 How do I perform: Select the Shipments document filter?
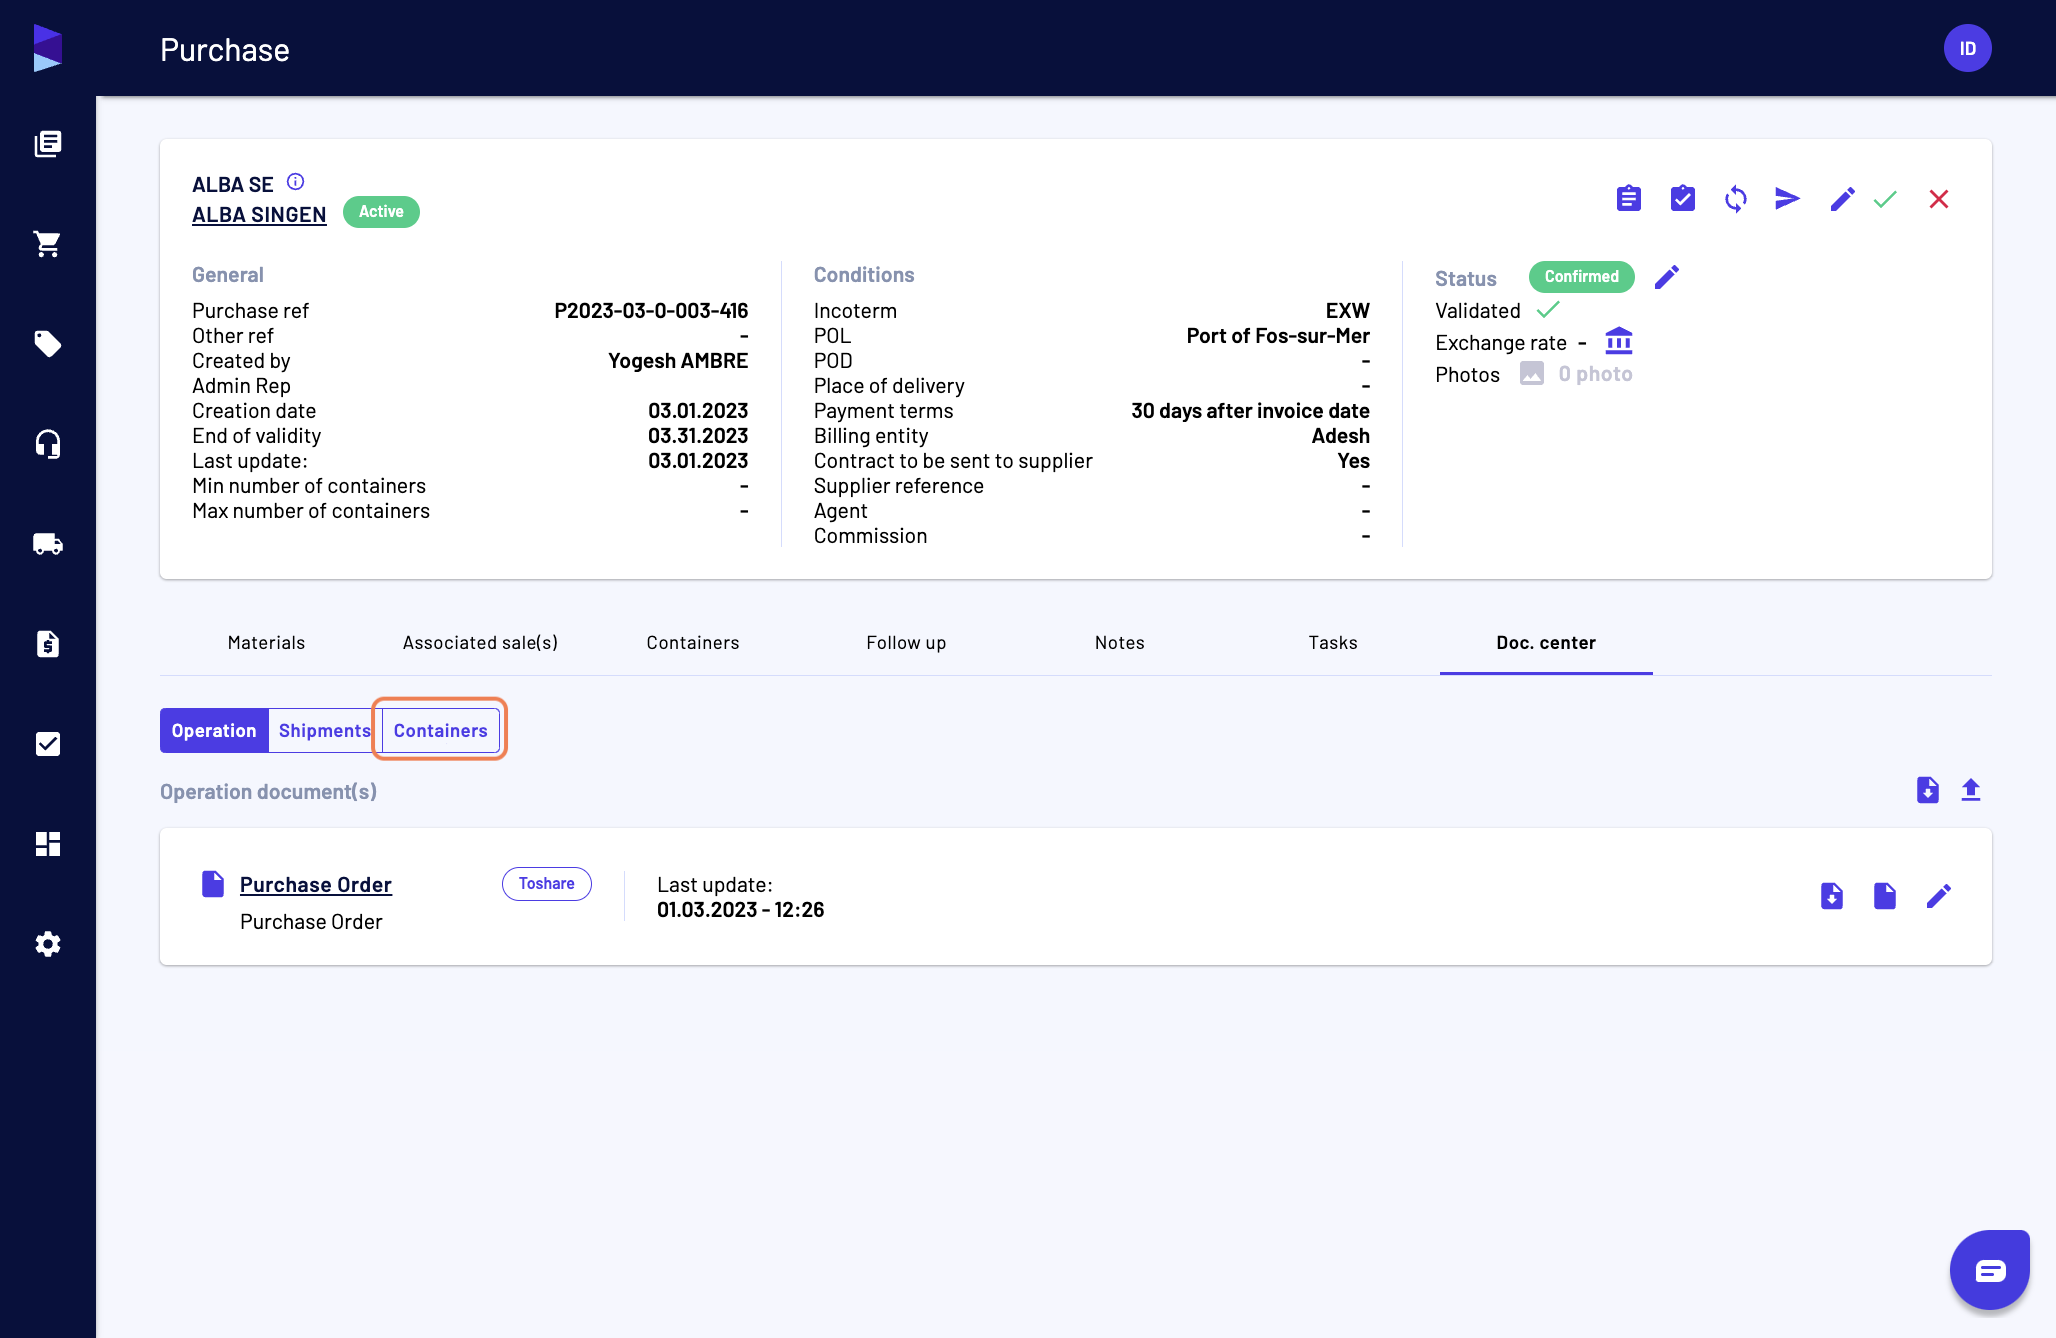click(325, 731)
